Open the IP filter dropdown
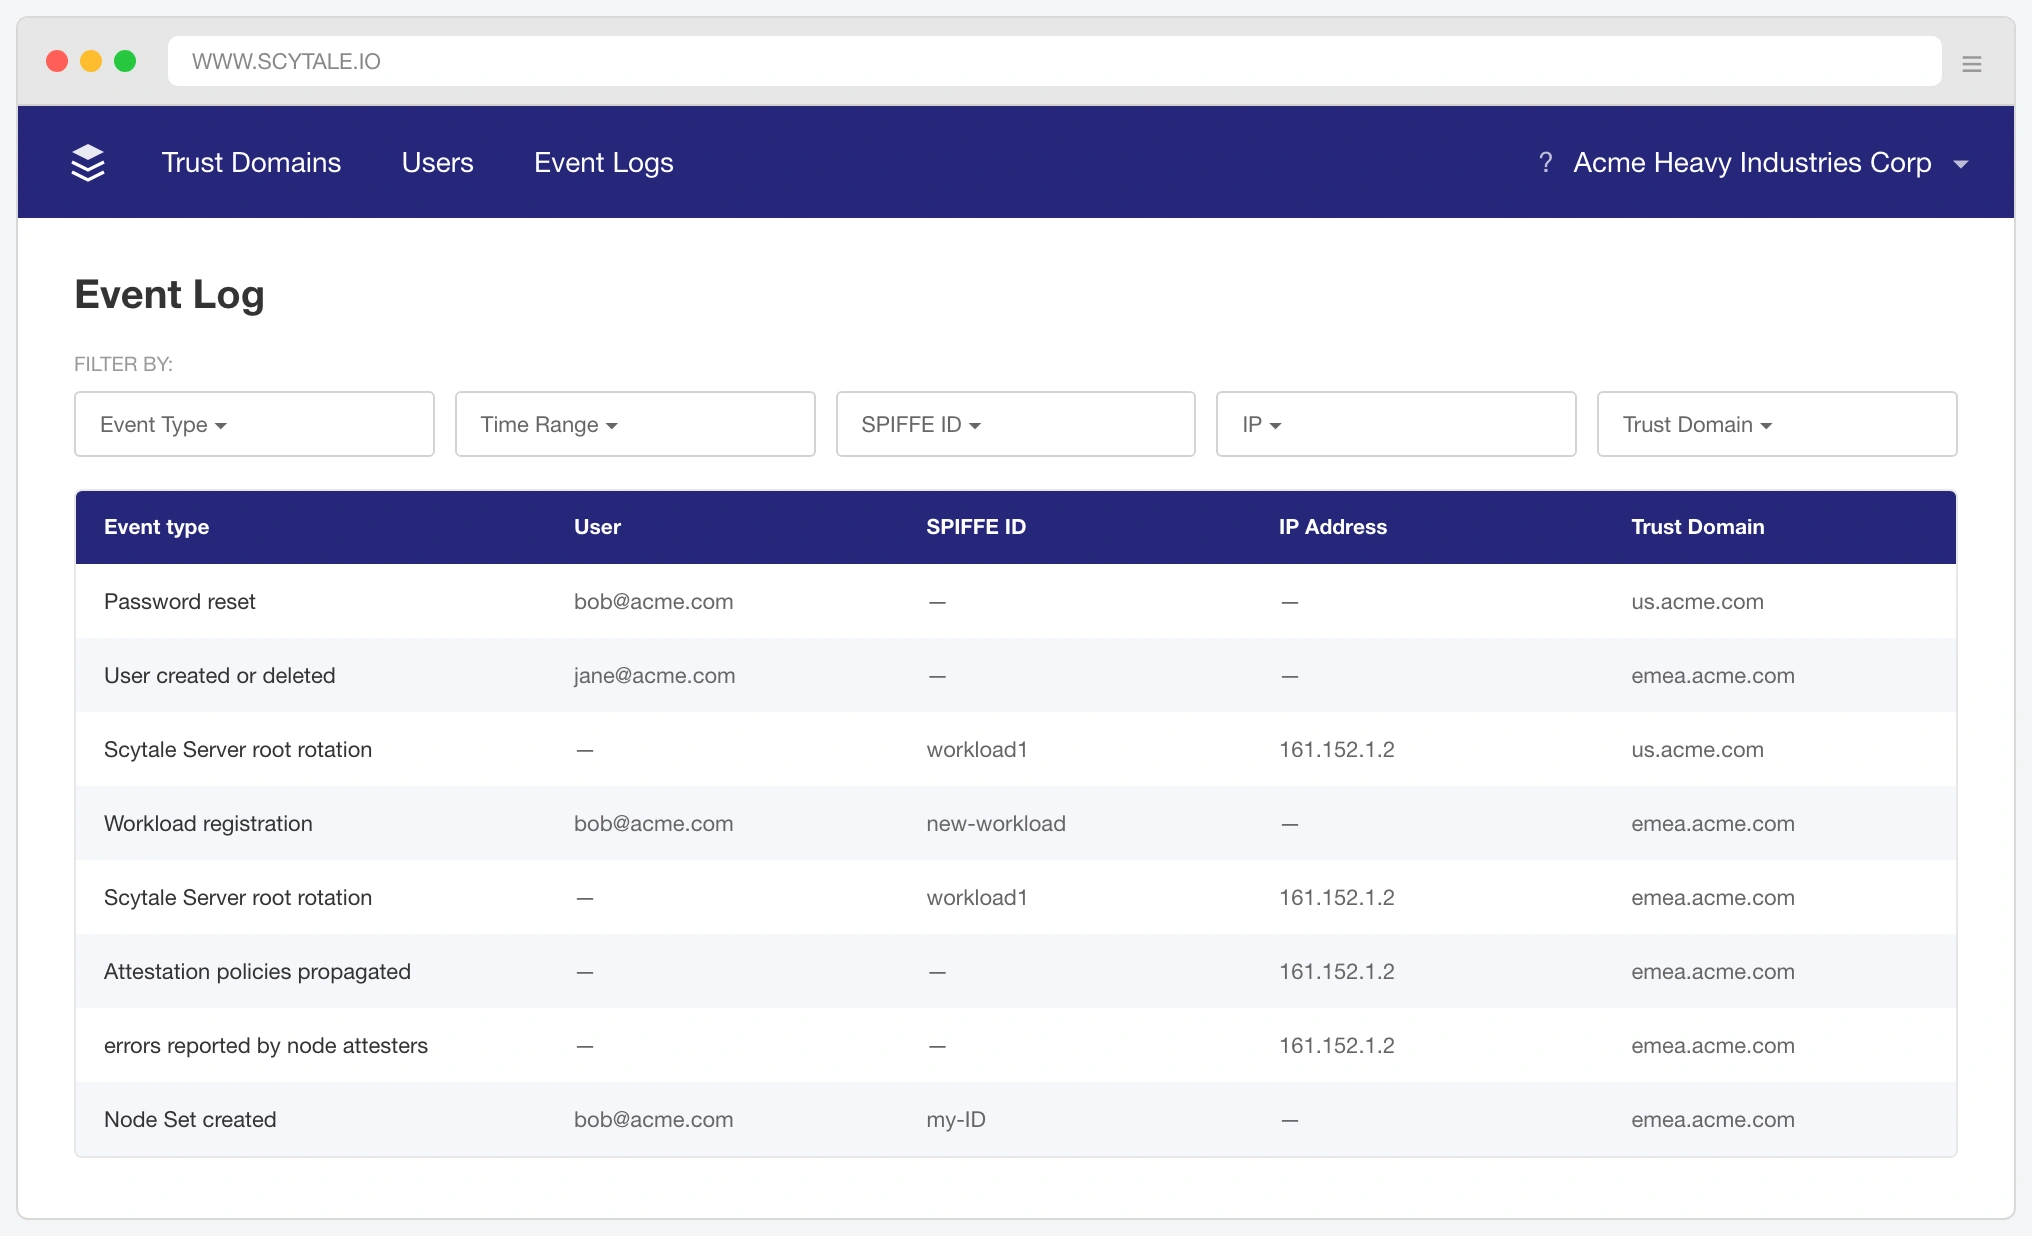This screenshot has width=2032, height=1236. pos(1396,424)
